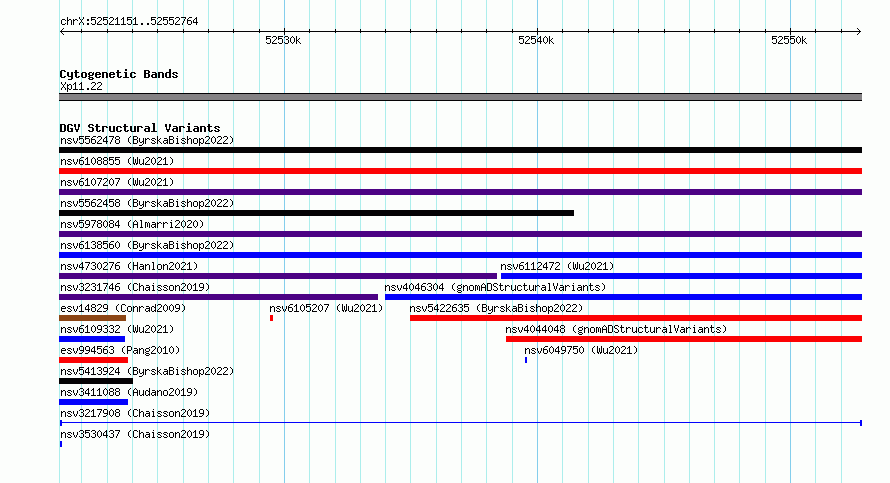Click the nsv5562478 (ByrskaBishop2022) label

click(x=147, y=140)
